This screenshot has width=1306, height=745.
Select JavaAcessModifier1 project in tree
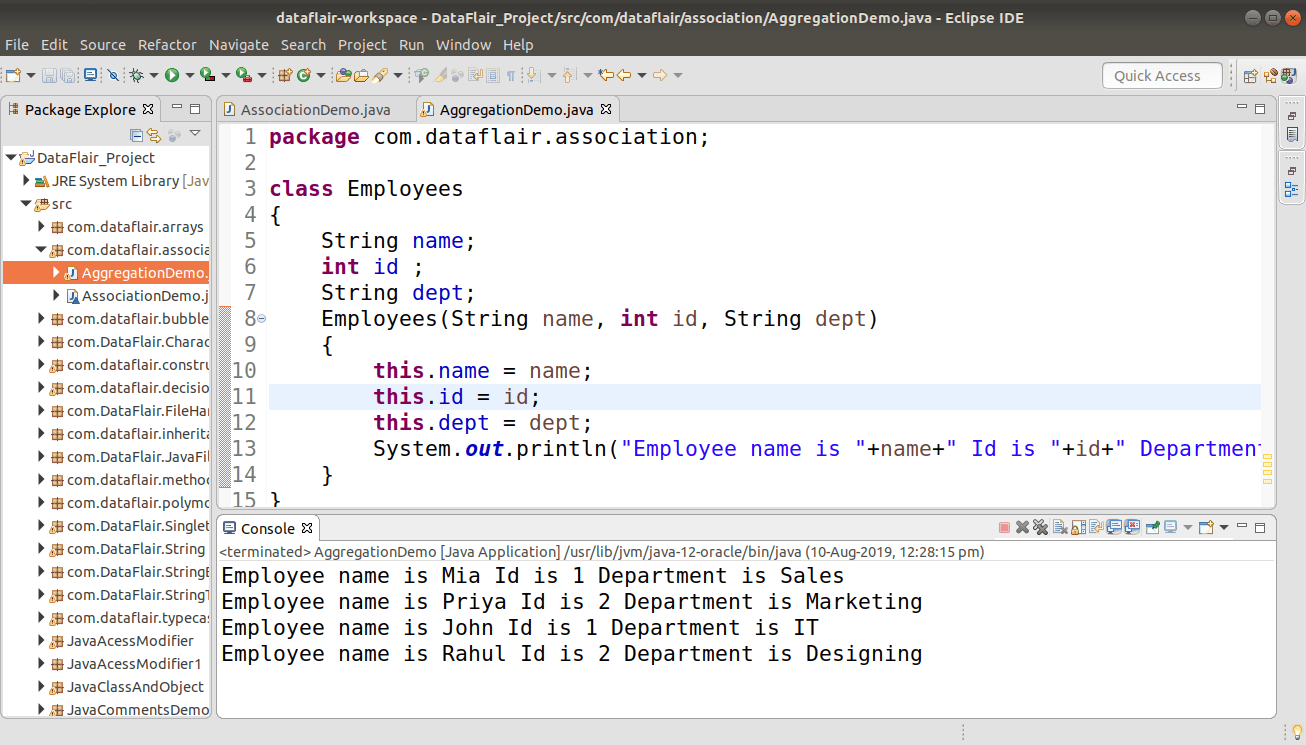[134, 664]
